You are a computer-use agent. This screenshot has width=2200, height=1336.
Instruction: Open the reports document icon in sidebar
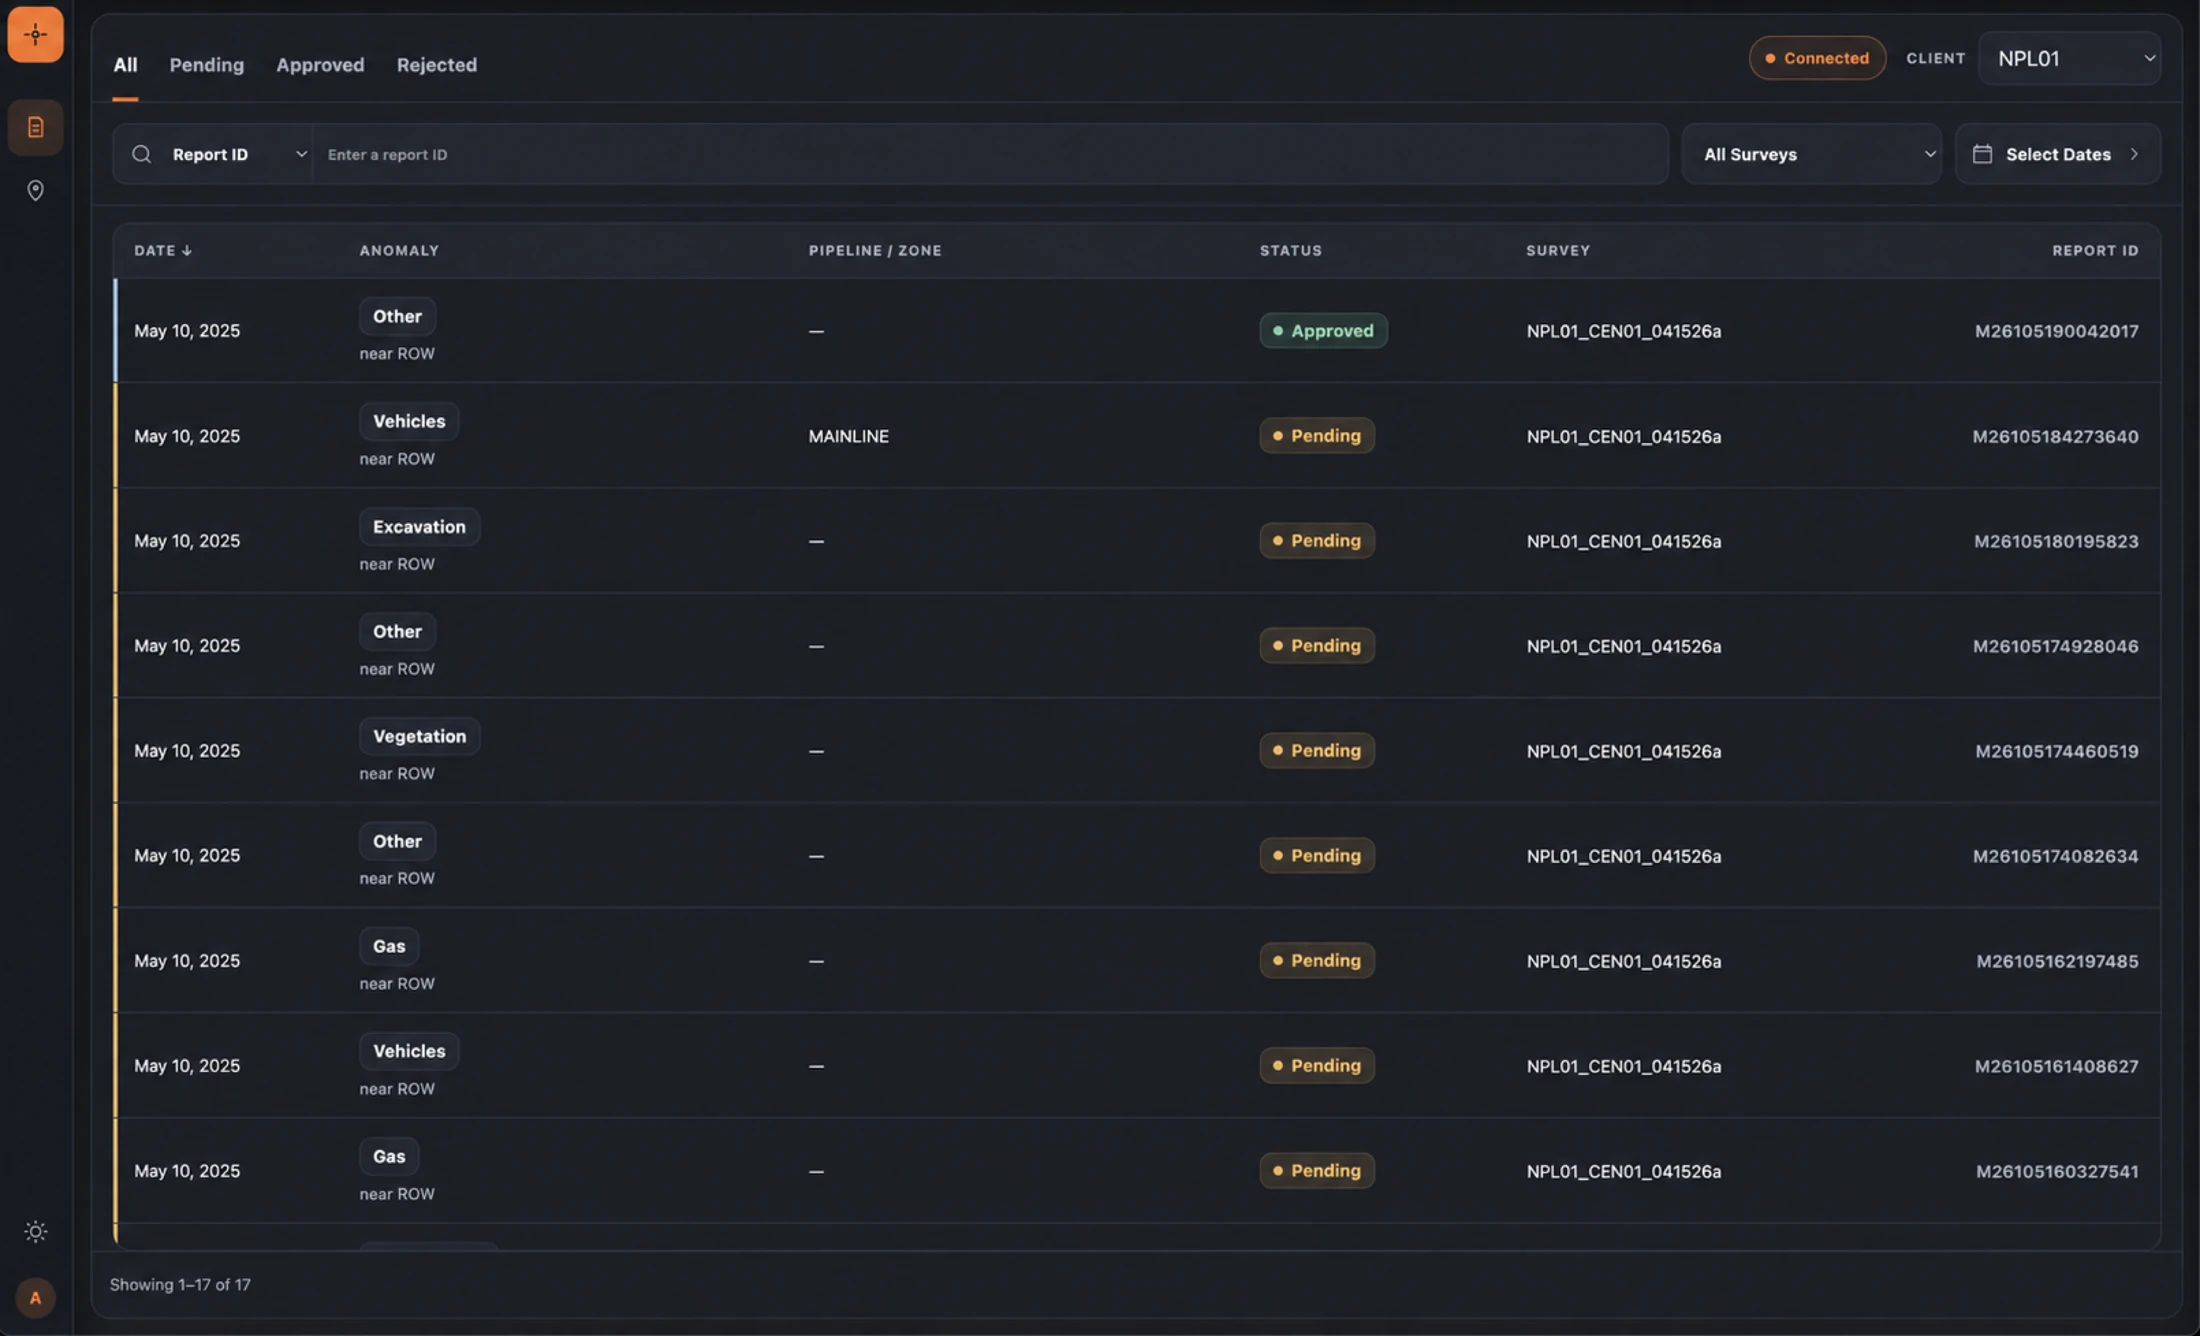pos(35,127)
